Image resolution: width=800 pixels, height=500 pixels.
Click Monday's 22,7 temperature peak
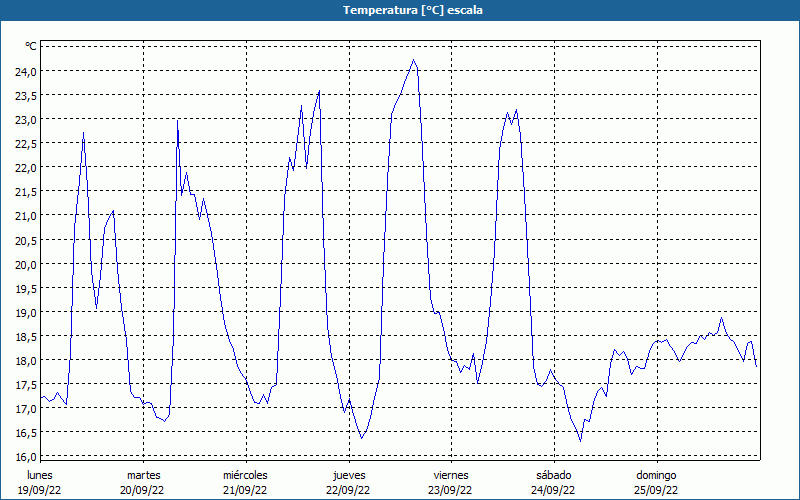click(x=83, y=133)
